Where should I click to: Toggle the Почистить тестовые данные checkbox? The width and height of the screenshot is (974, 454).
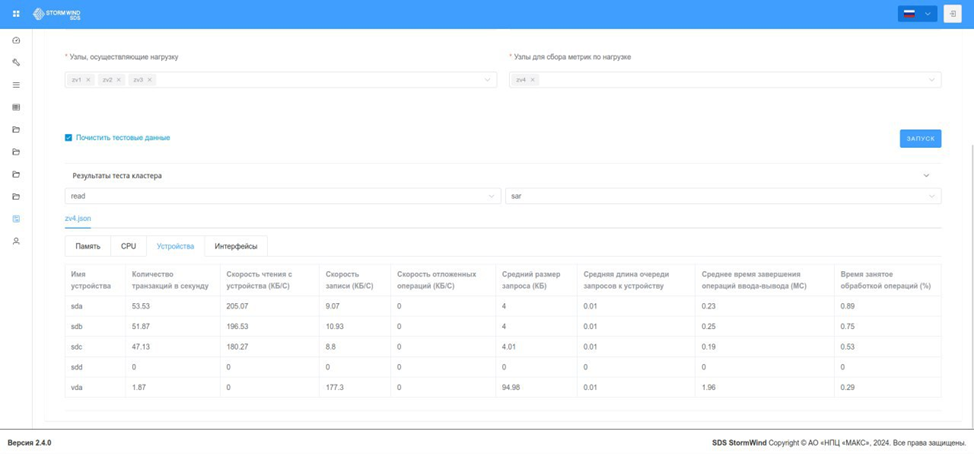(68, 138)
